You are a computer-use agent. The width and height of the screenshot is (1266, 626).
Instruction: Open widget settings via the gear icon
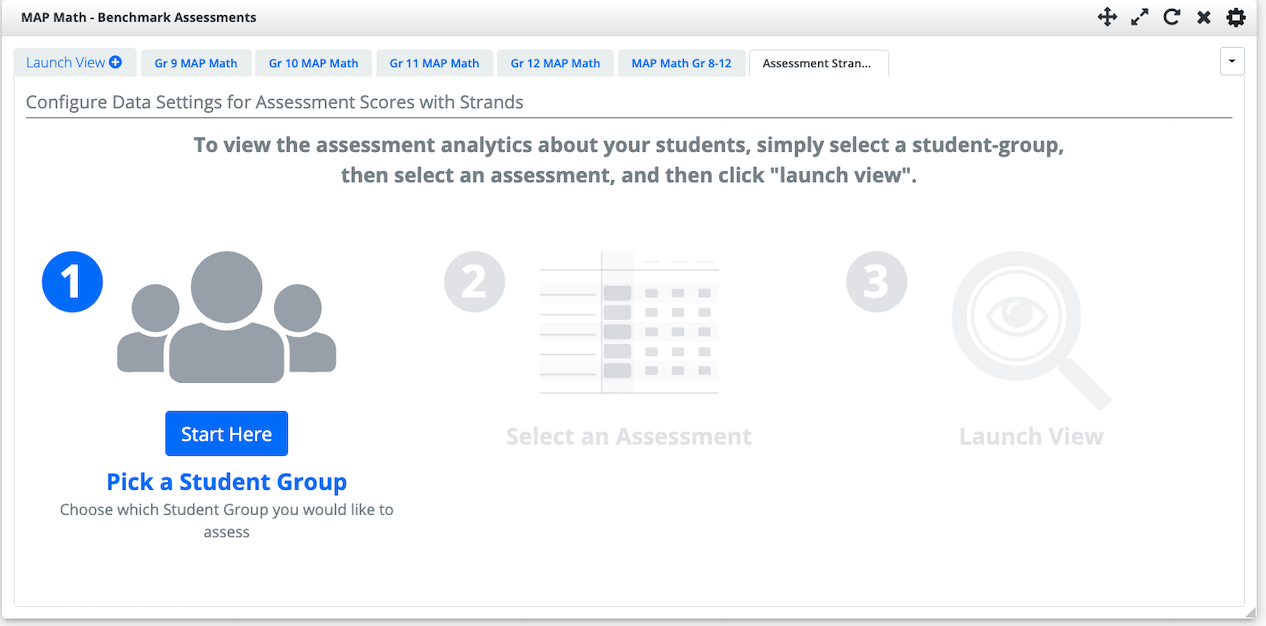click(x=1235, y=17)
